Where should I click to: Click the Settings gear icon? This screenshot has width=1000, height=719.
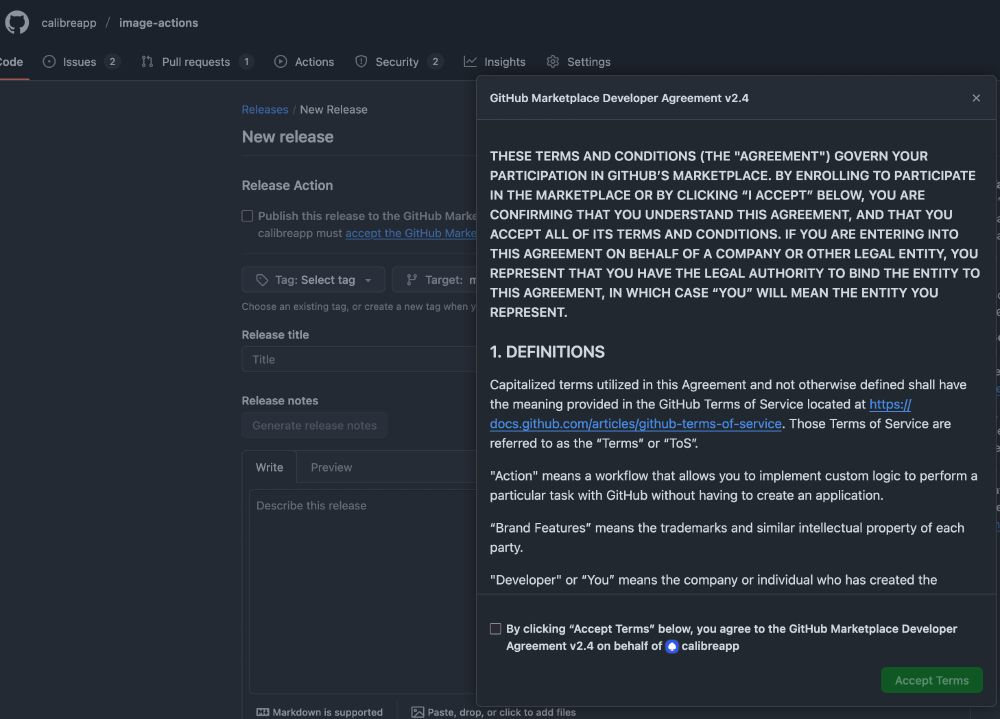(553, 62)
